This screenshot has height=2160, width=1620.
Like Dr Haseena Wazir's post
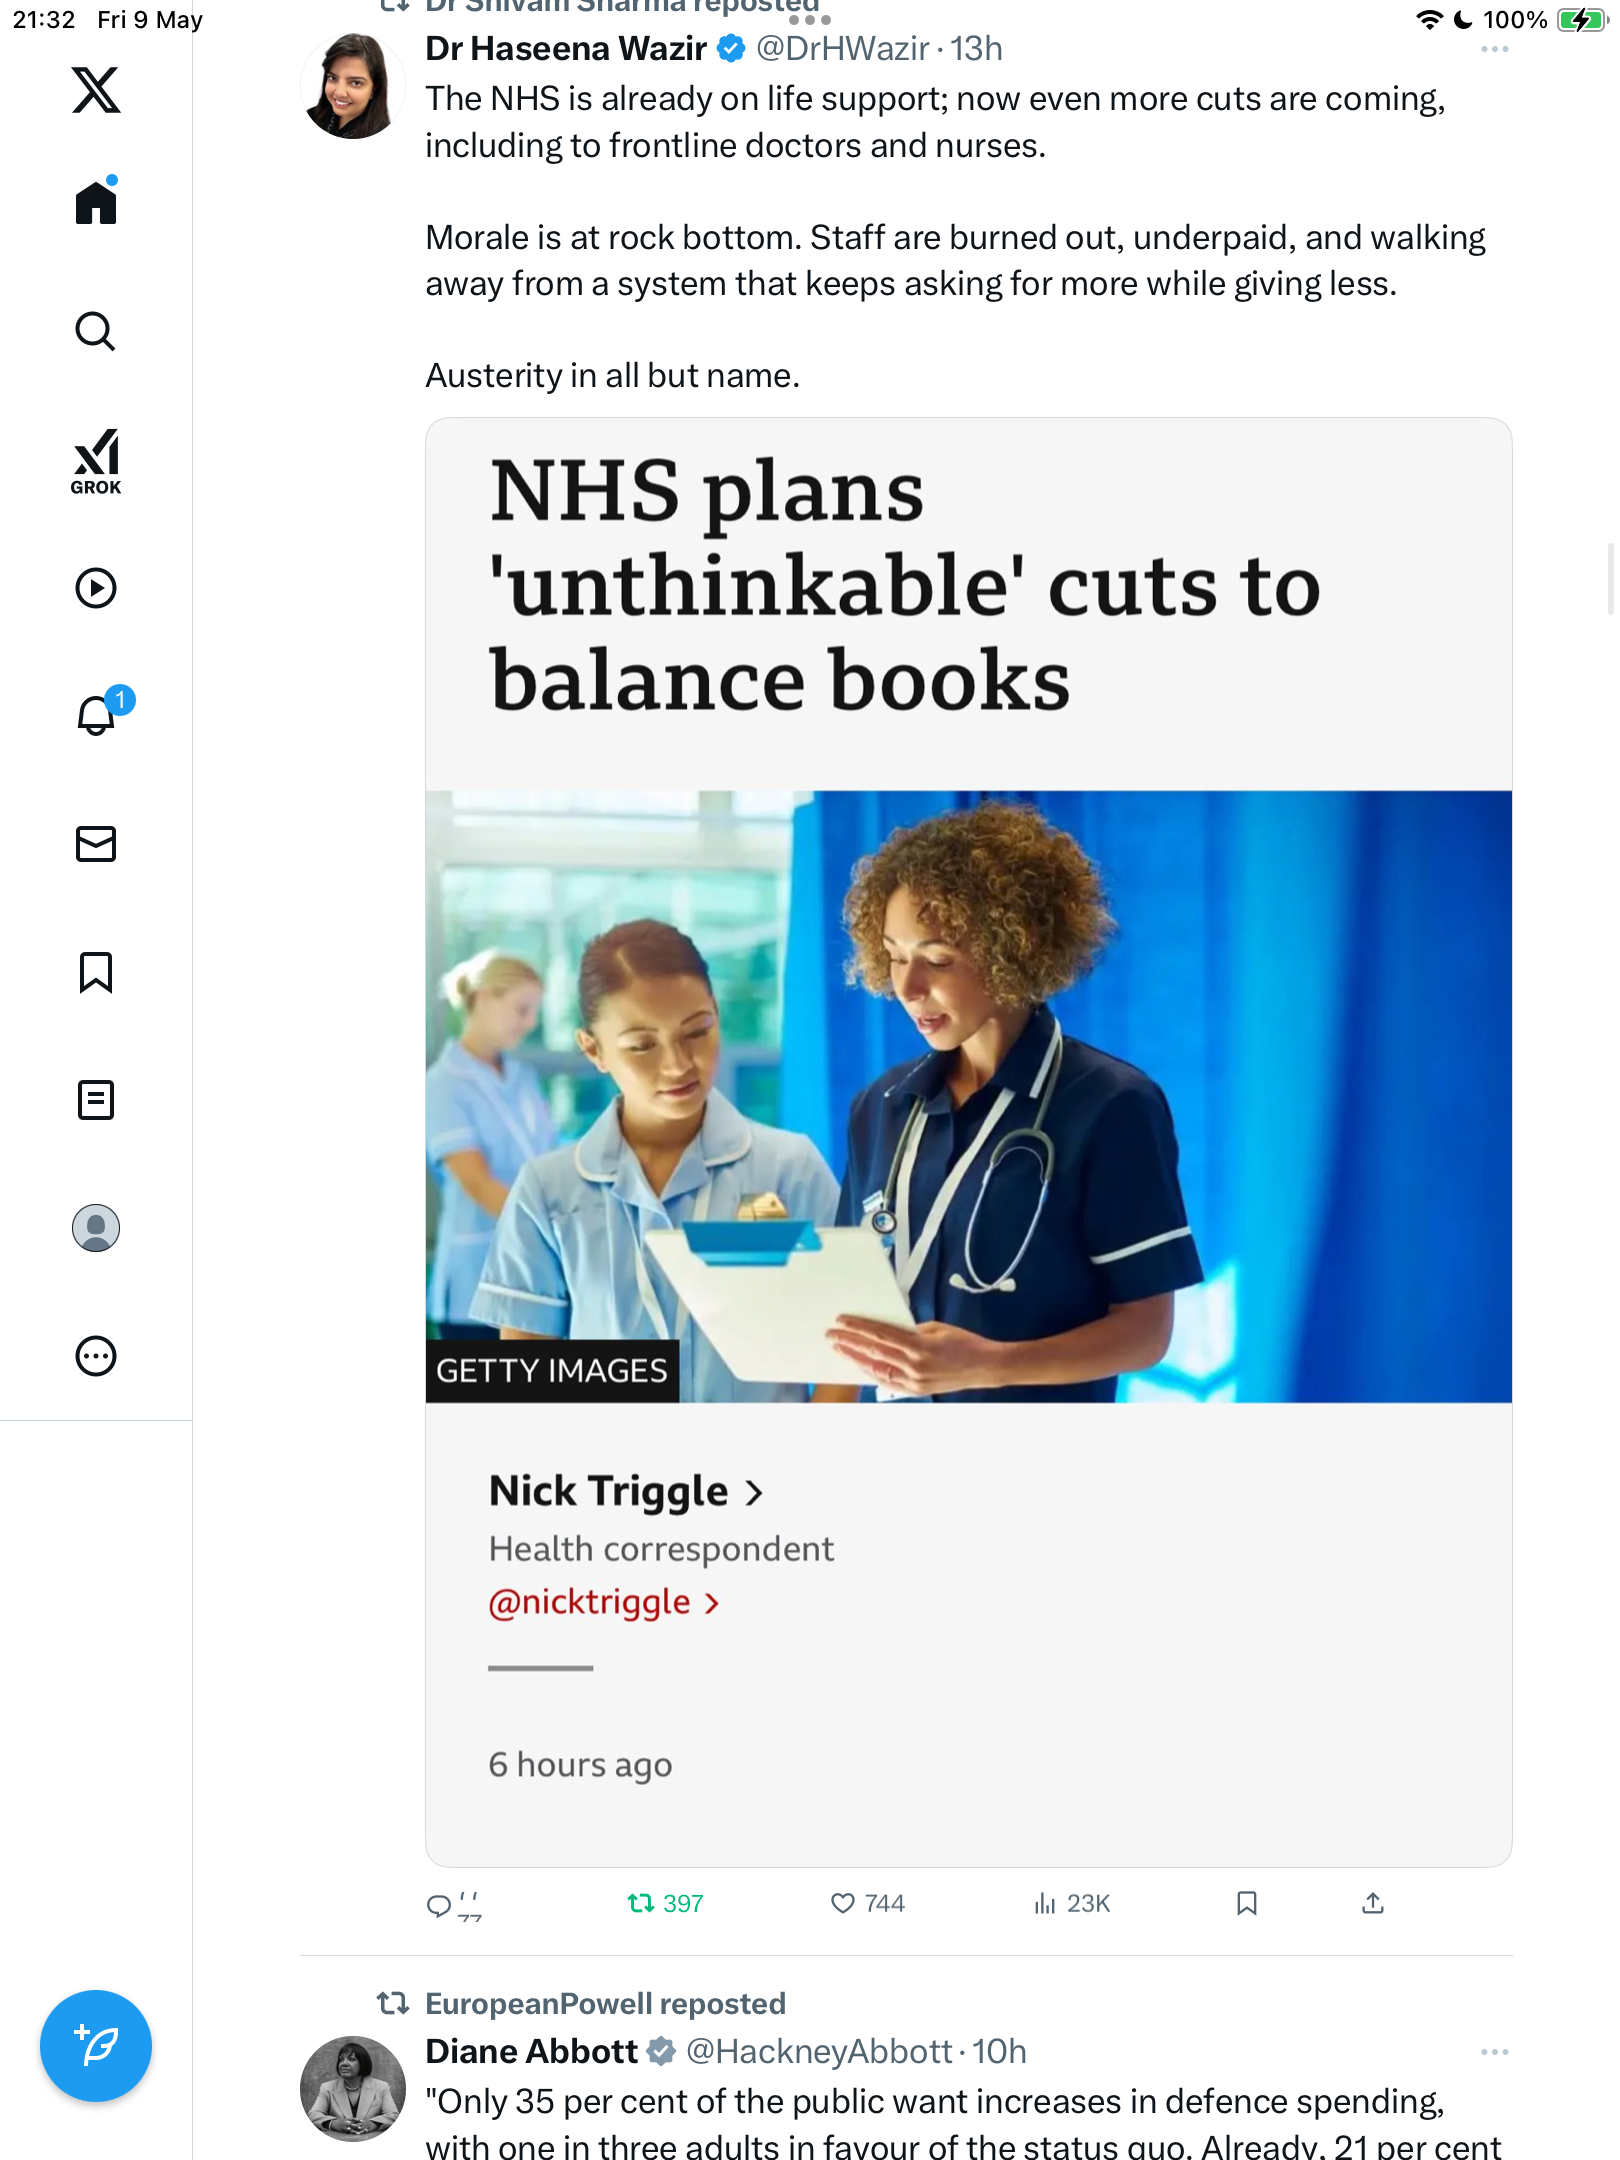coord(867,1903)
